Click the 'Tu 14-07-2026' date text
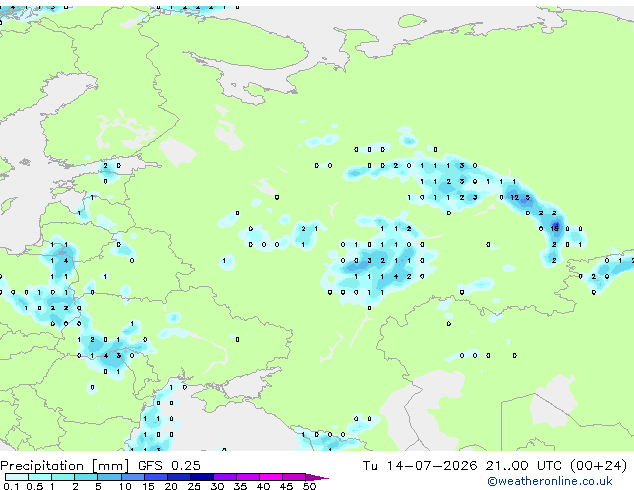 420,466
